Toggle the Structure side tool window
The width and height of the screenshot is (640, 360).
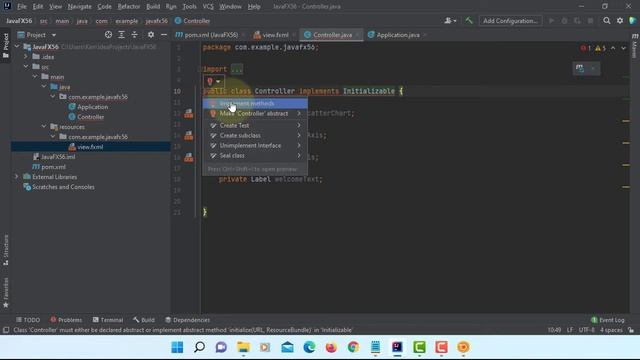click(x=6, y=250)
